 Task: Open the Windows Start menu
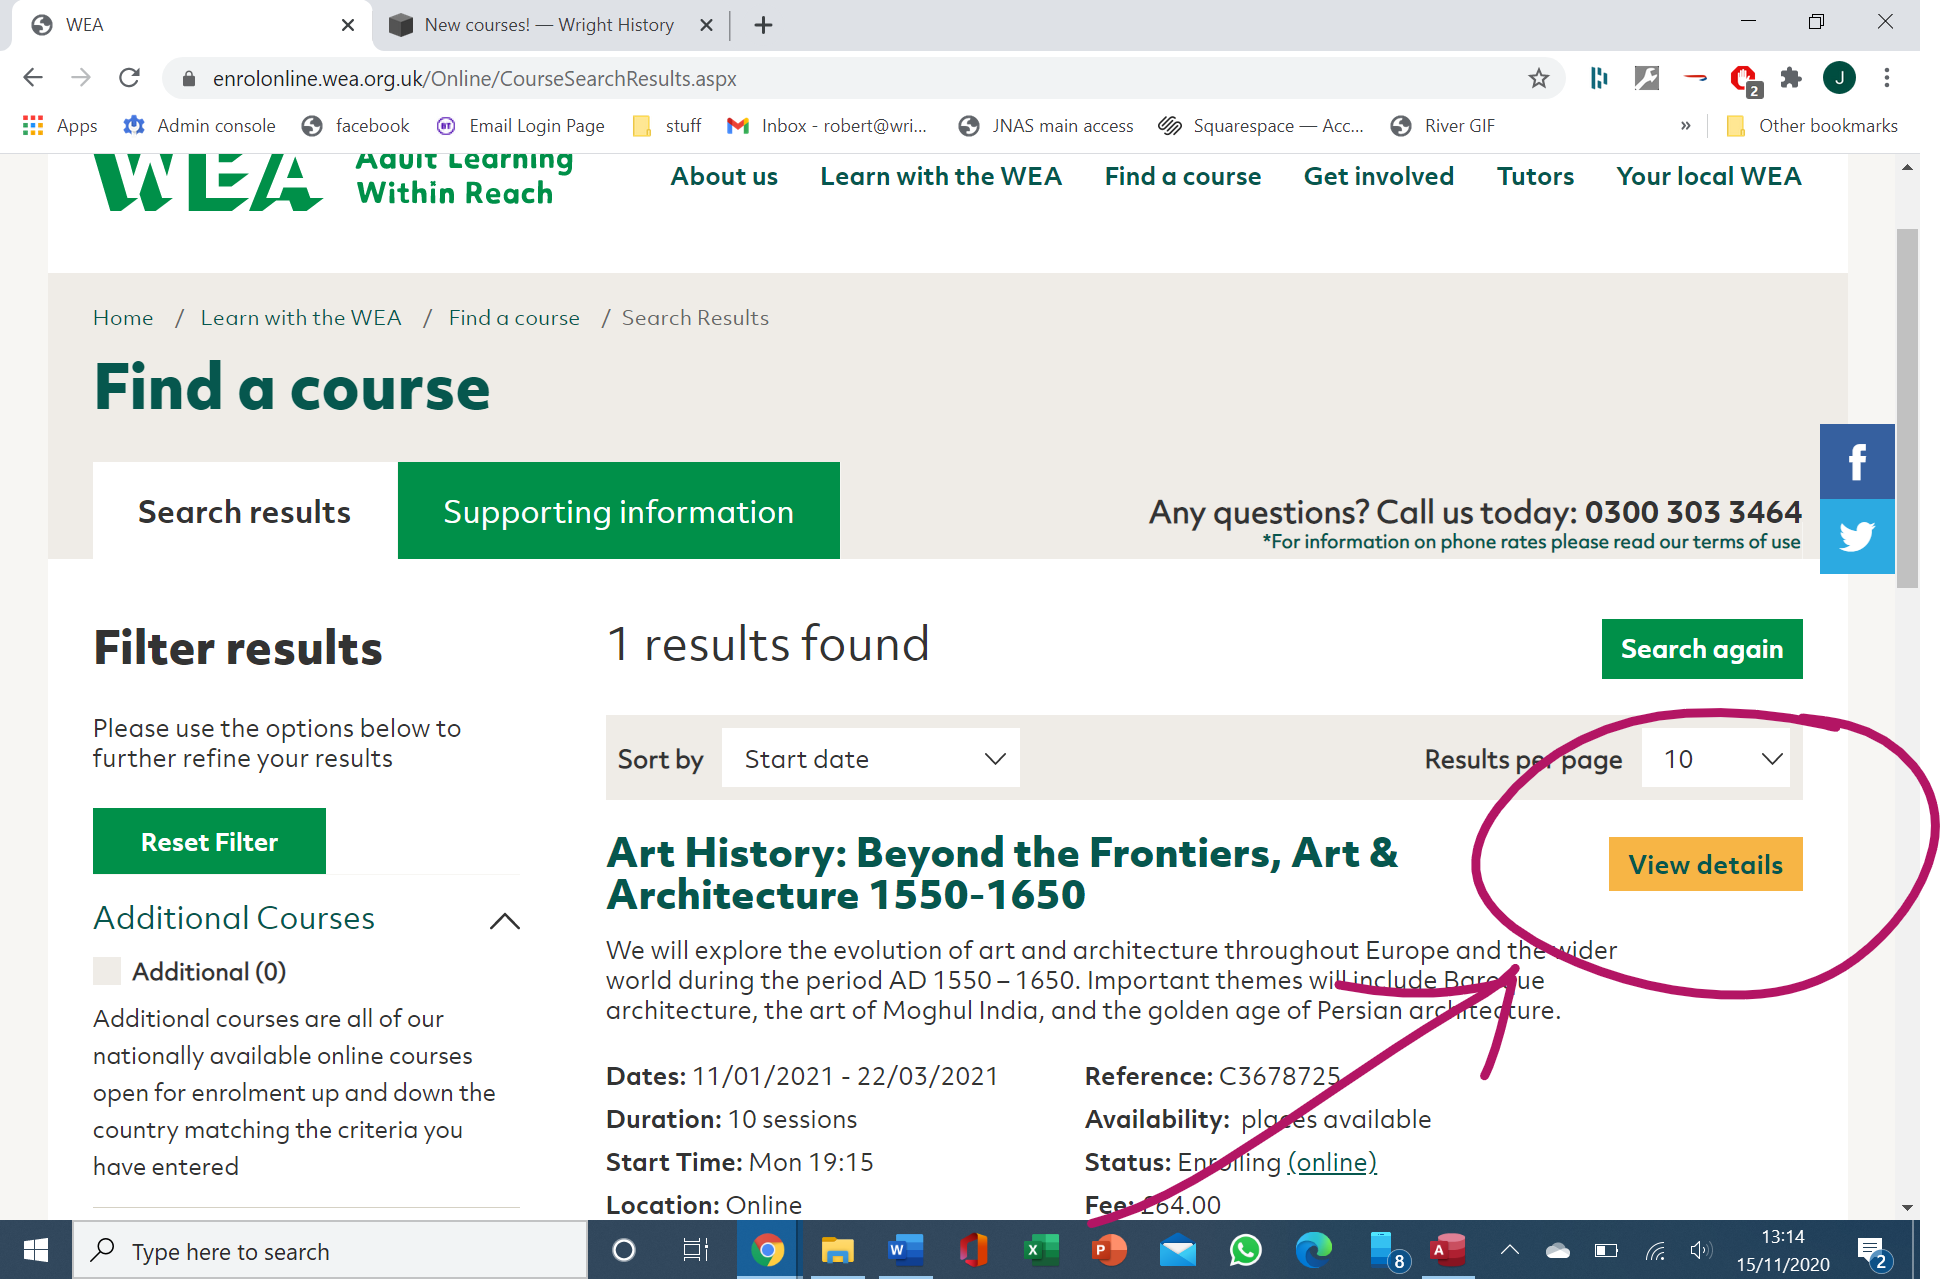(36, 1250)
